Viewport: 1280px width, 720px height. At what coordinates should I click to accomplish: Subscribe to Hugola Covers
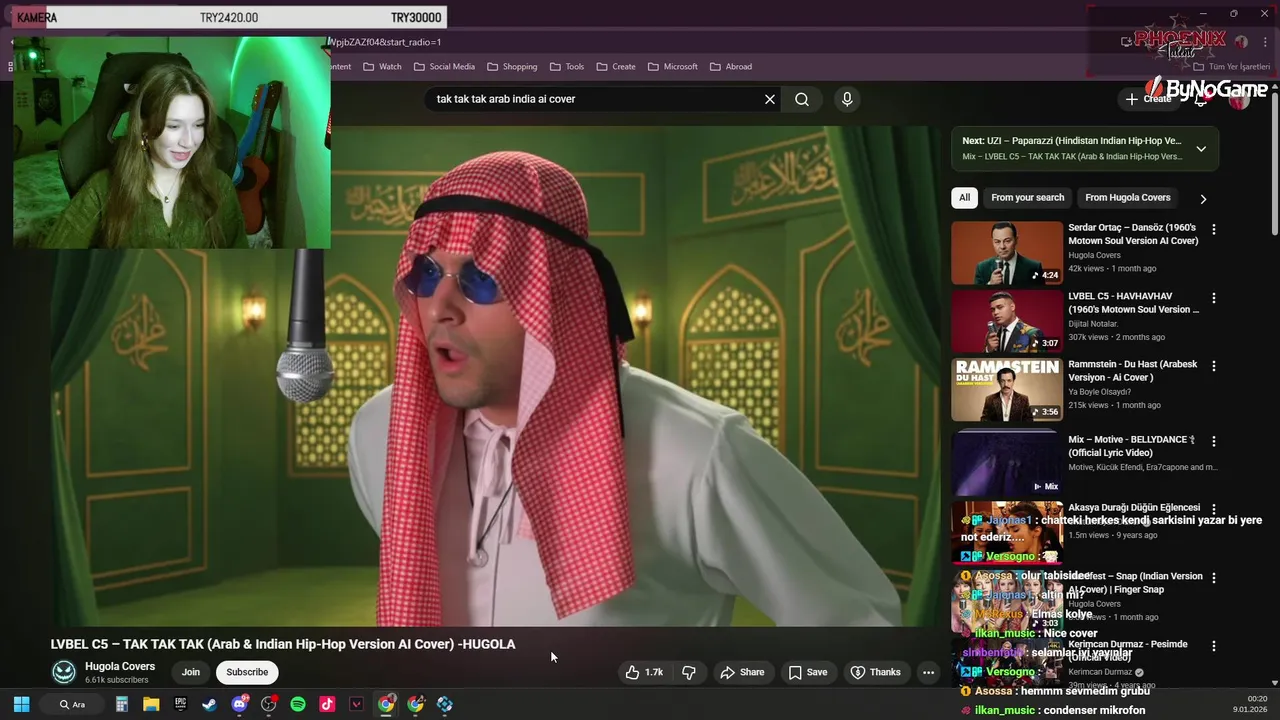click(x=247, y=672)
